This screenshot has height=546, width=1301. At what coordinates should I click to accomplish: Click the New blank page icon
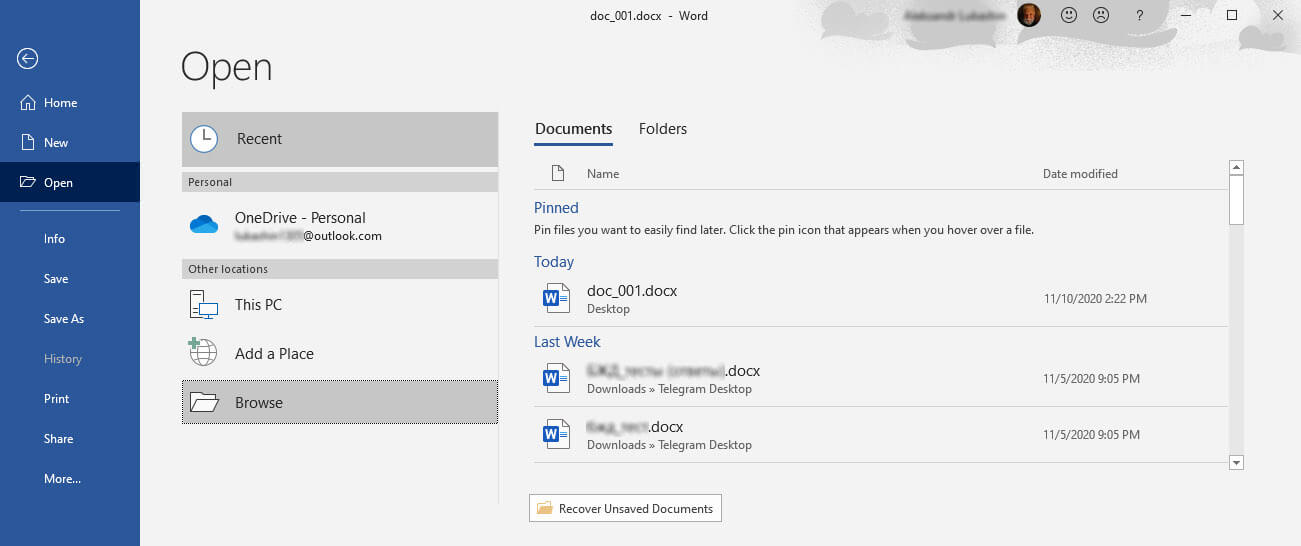point(28,142)
